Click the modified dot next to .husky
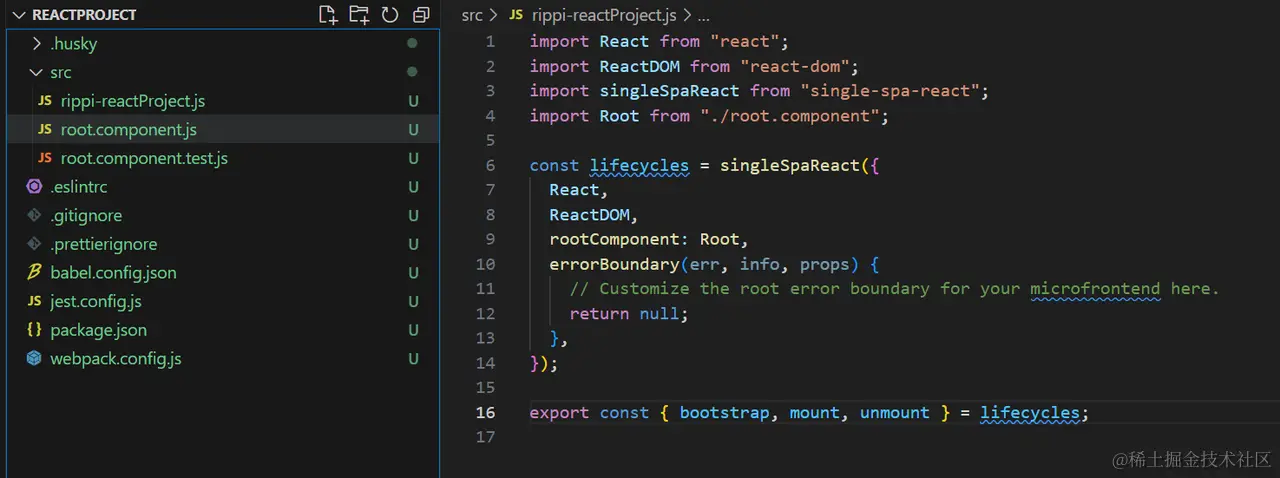 (412, 44)
